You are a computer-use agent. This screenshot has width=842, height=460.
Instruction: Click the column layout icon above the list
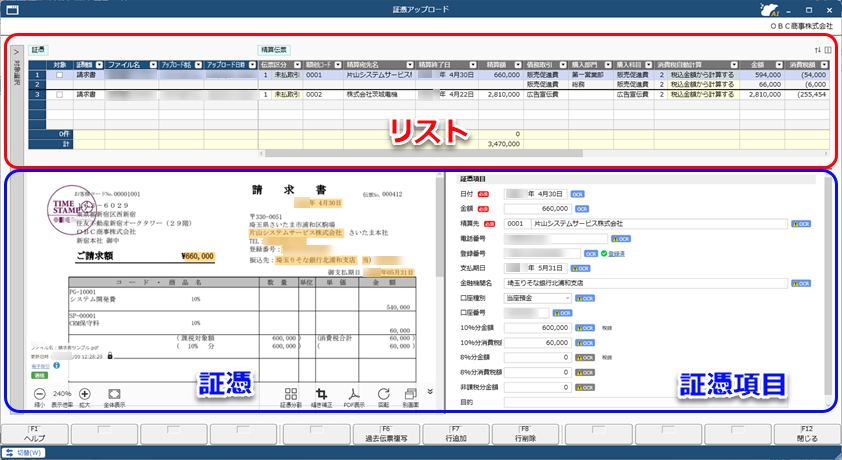pos(828,50)
